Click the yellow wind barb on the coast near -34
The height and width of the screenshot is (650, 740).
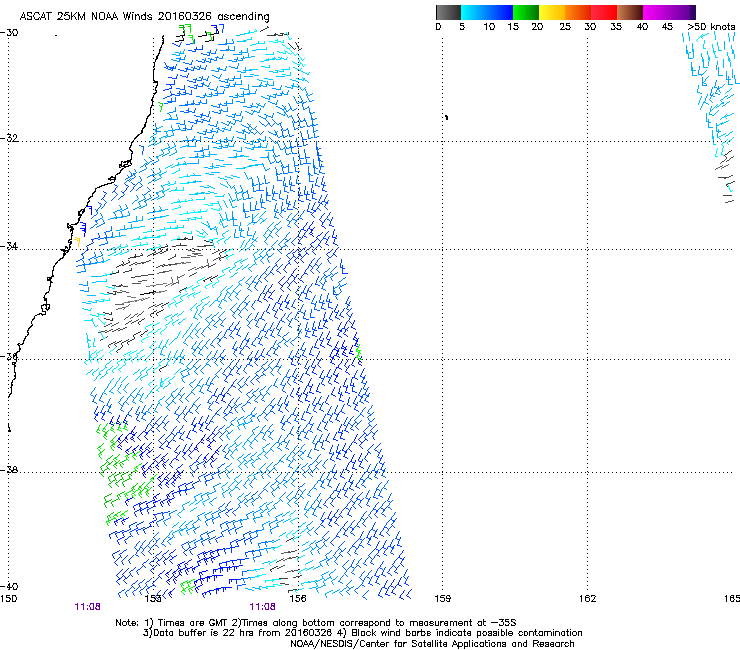[76, 242]
